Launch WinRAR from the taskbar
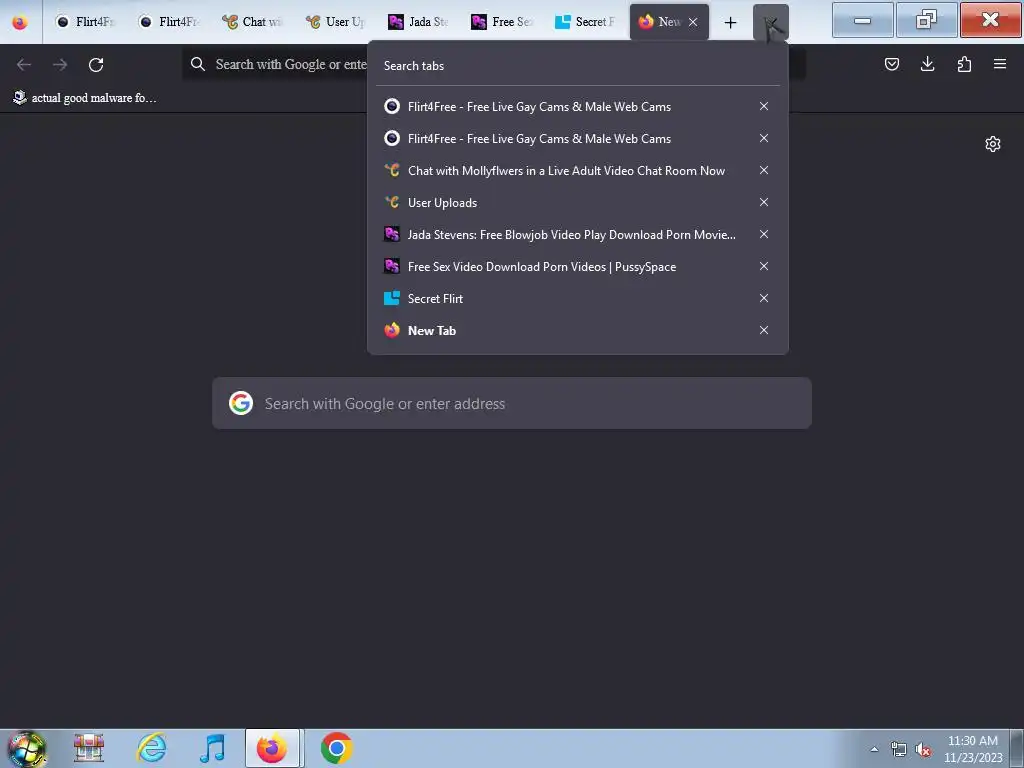This screenshot has width=1024, height=768. pyautogui.click(x=89, y=748)
